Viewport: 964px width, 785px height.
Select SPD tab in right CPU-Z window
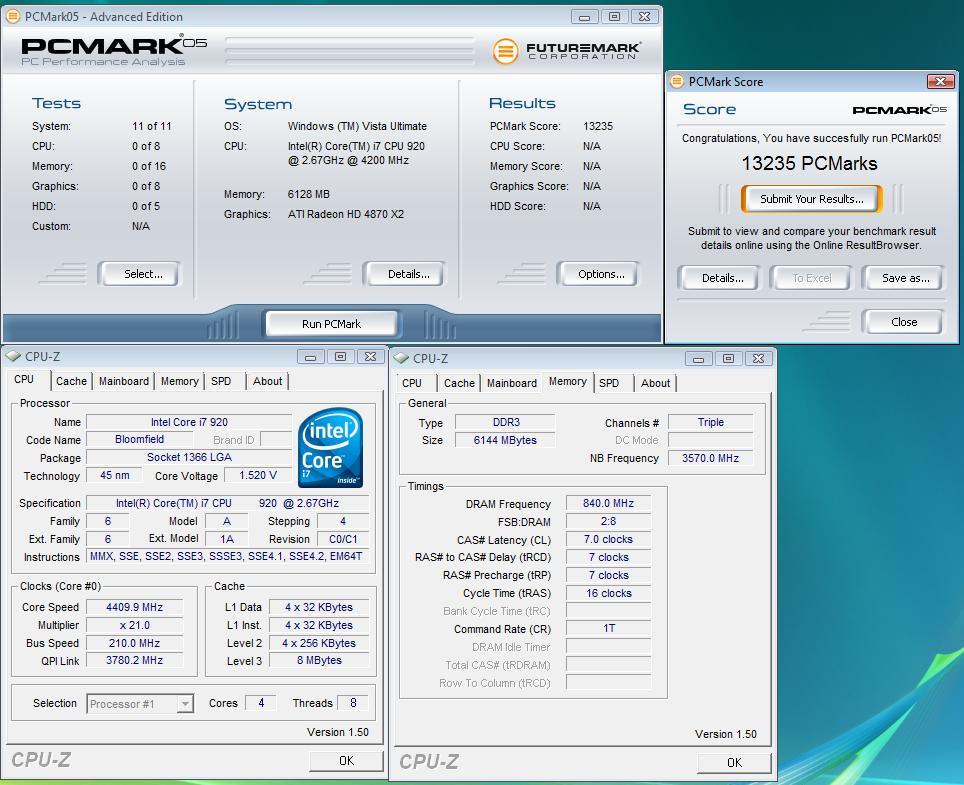coord(609,383)
